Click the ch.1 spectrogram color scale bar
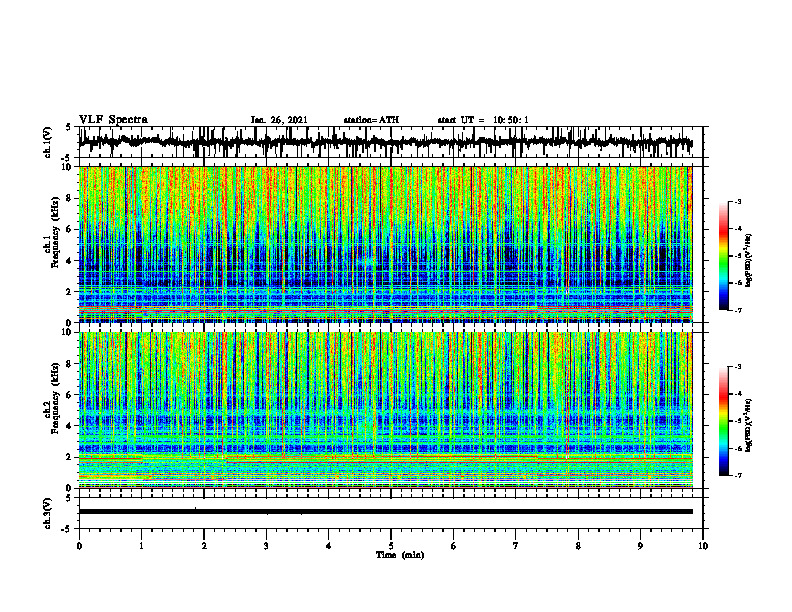 [x=723, y=256]
